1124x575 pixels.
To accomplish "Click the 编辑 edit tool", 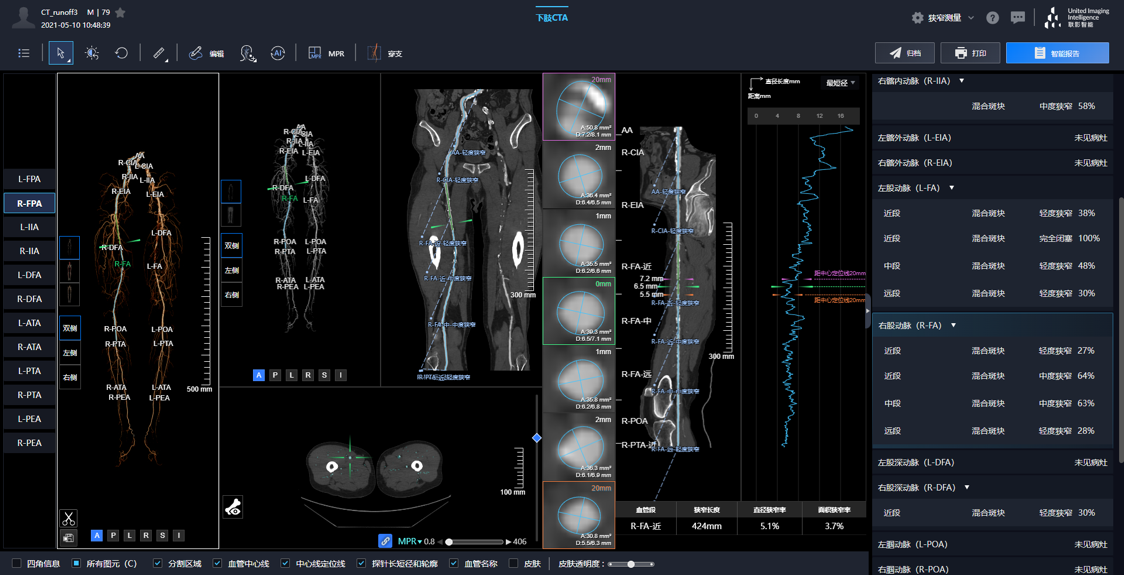I will pos(205,53).
